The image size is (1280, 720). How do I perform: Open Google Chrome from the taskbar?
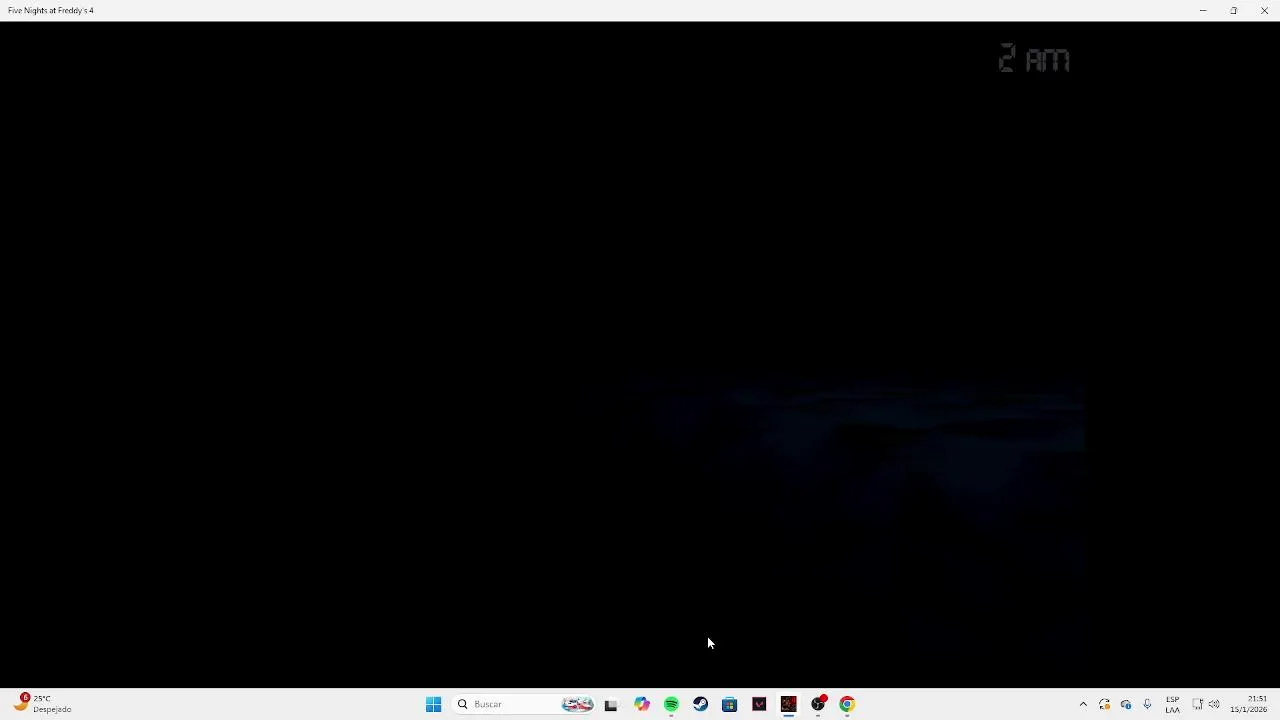[847, 704]
